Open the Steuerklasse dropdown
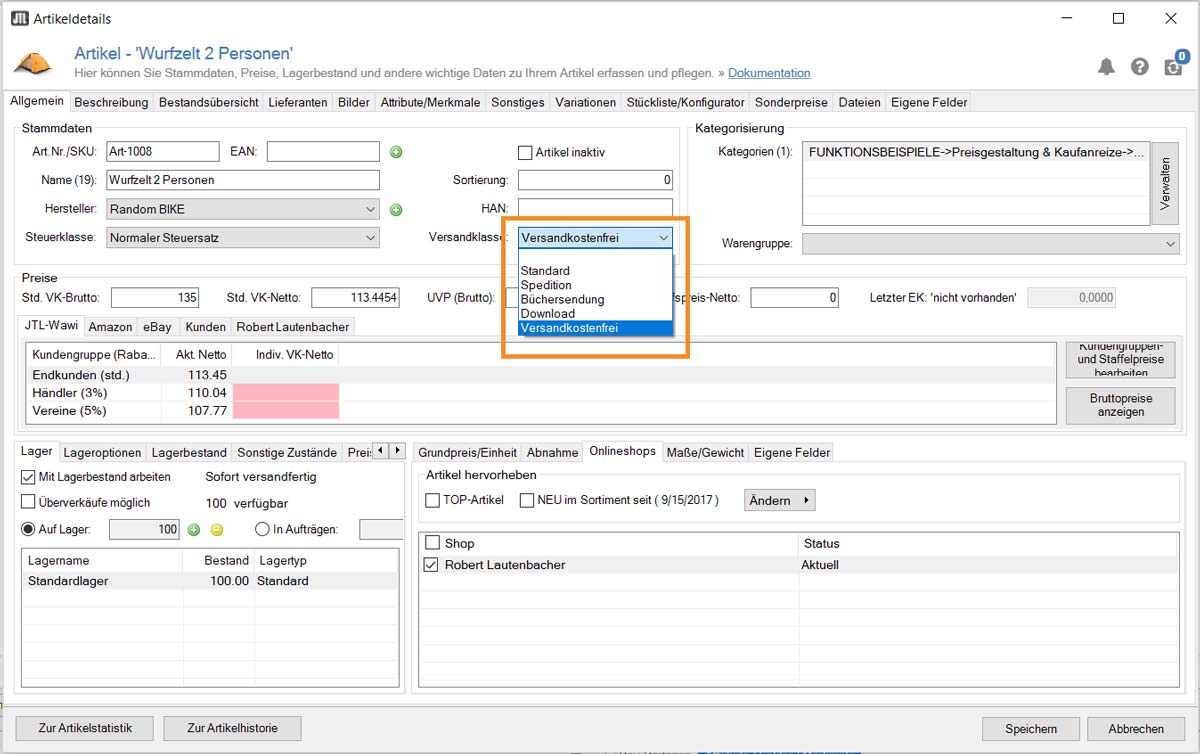Viewport: 1200px width, 754px height. 243,238
